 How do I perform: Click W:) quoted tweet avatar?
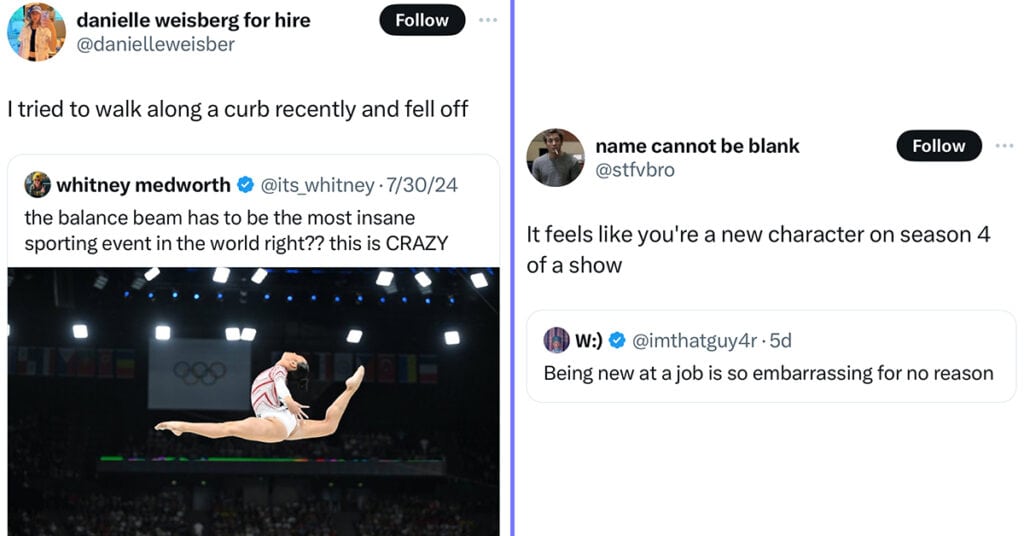tap(556, 340)
